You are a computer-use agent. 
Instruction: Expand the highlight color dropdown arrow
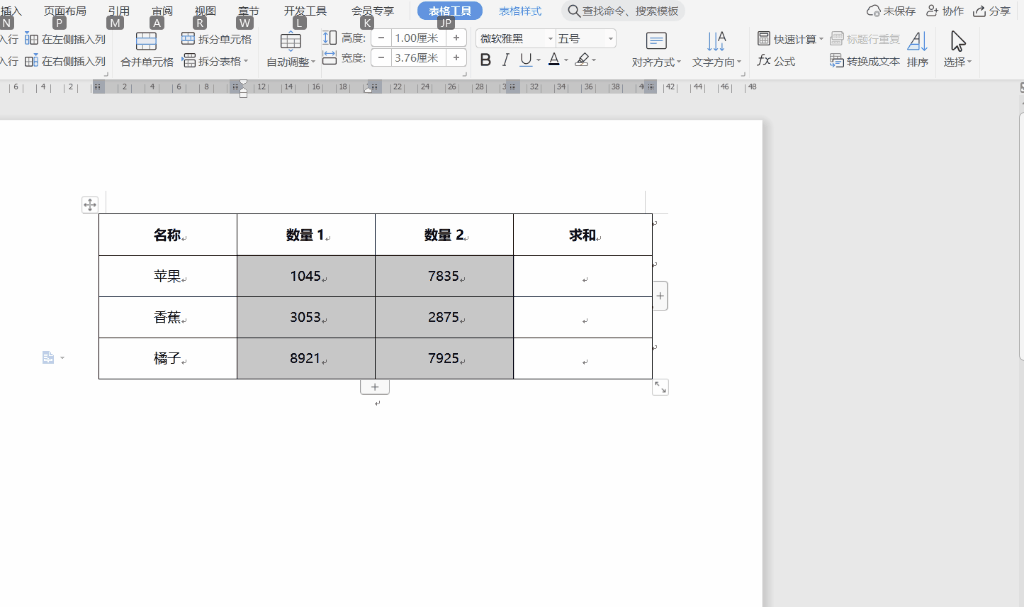click(x=594, y=61)
